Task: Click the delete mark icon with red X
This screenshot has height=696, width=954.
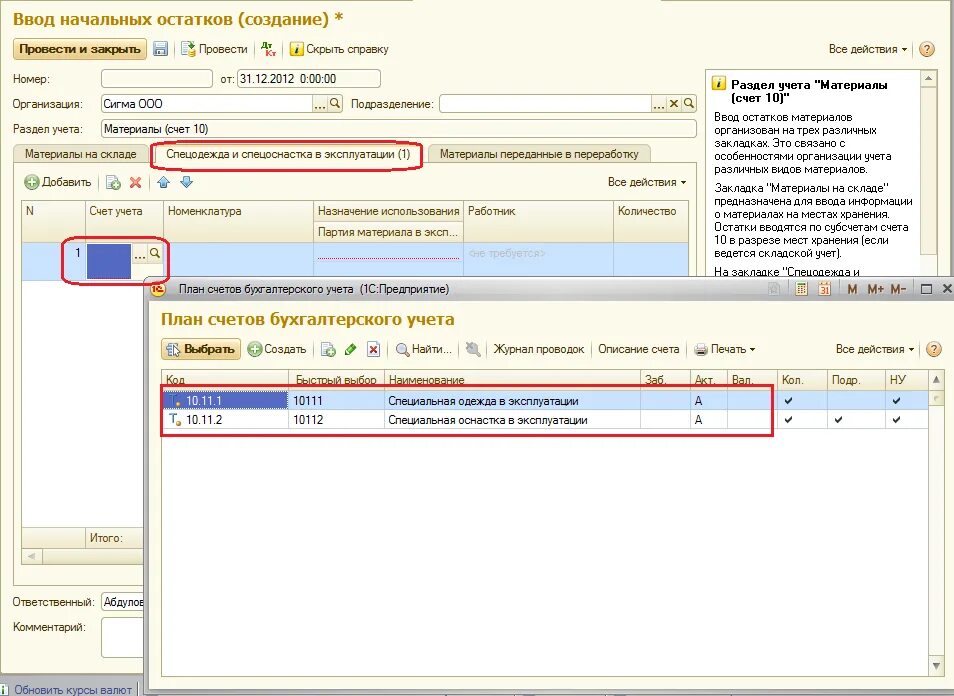Action: click(x=374, y=349)
